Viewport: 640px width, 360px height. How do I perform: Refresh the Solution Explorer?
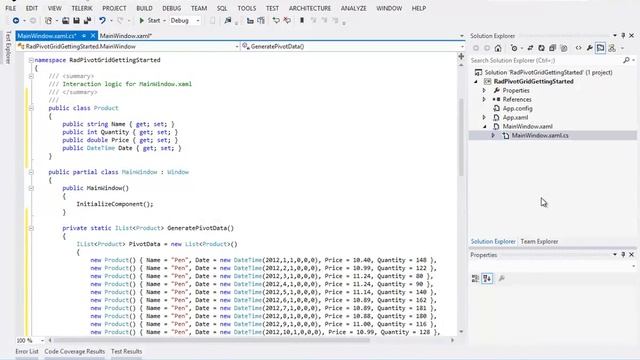coord(541,48)
